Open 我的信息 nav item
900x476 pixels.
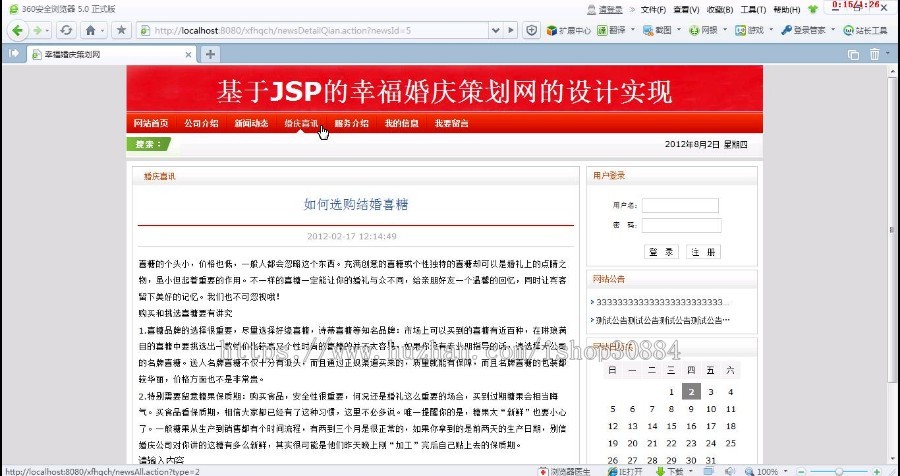point(401,123)
